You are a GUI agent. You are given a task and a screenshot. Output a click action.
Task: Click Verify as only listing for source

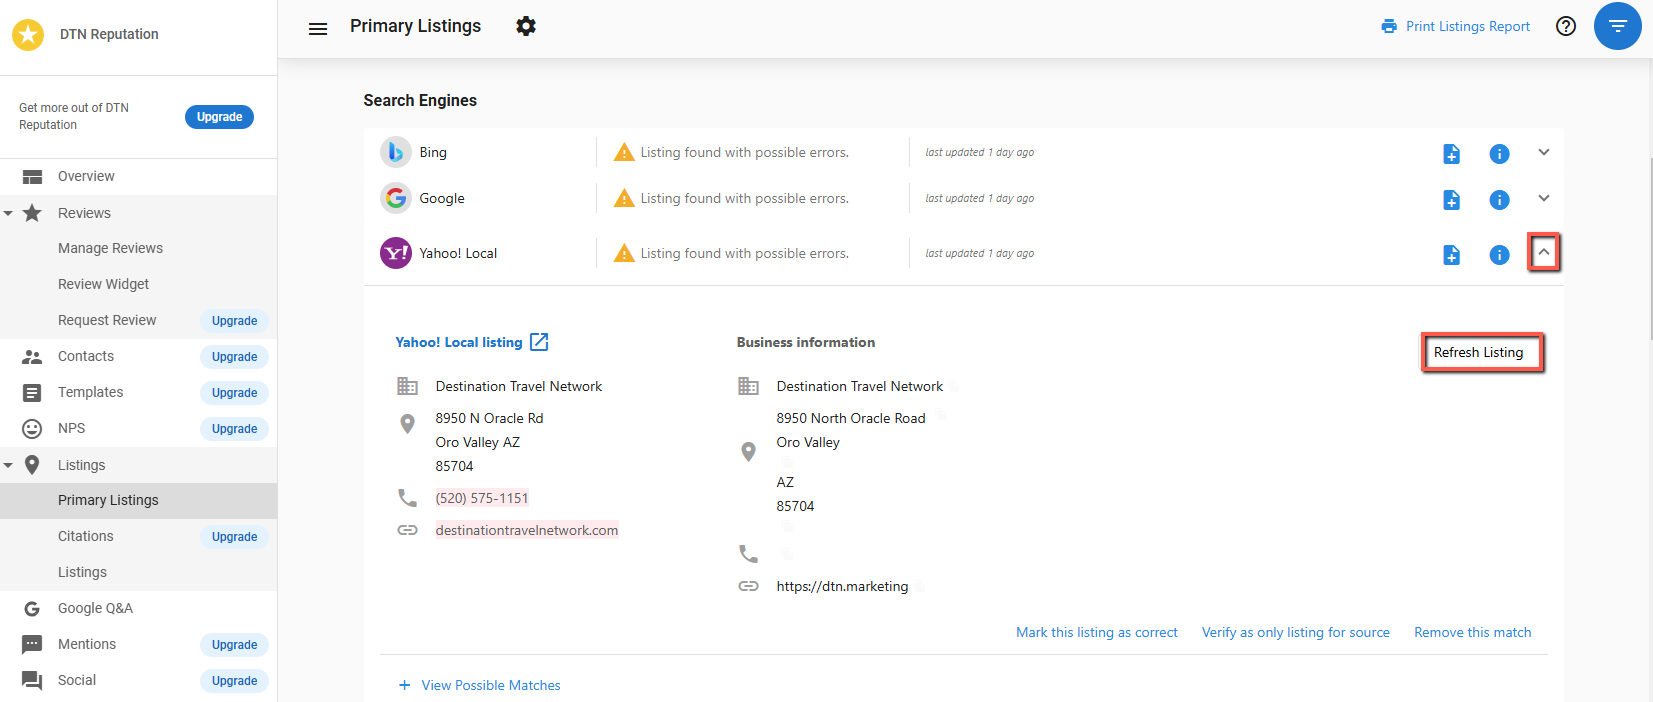(1296, 632)
